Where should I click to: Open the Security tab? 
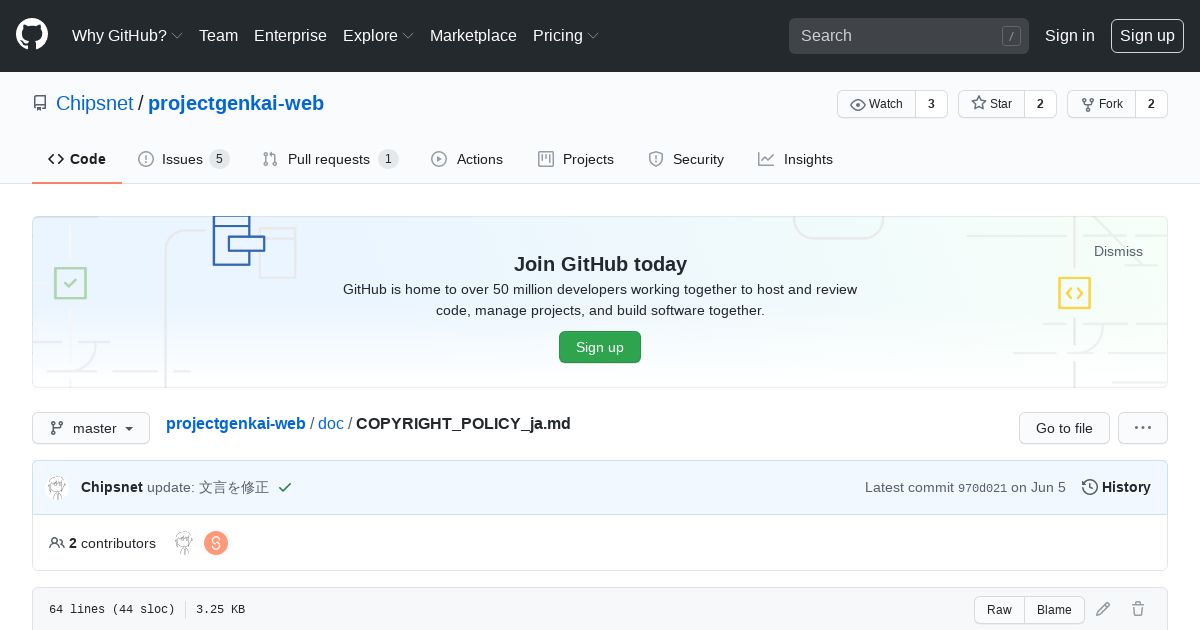[x=686, y=159]
